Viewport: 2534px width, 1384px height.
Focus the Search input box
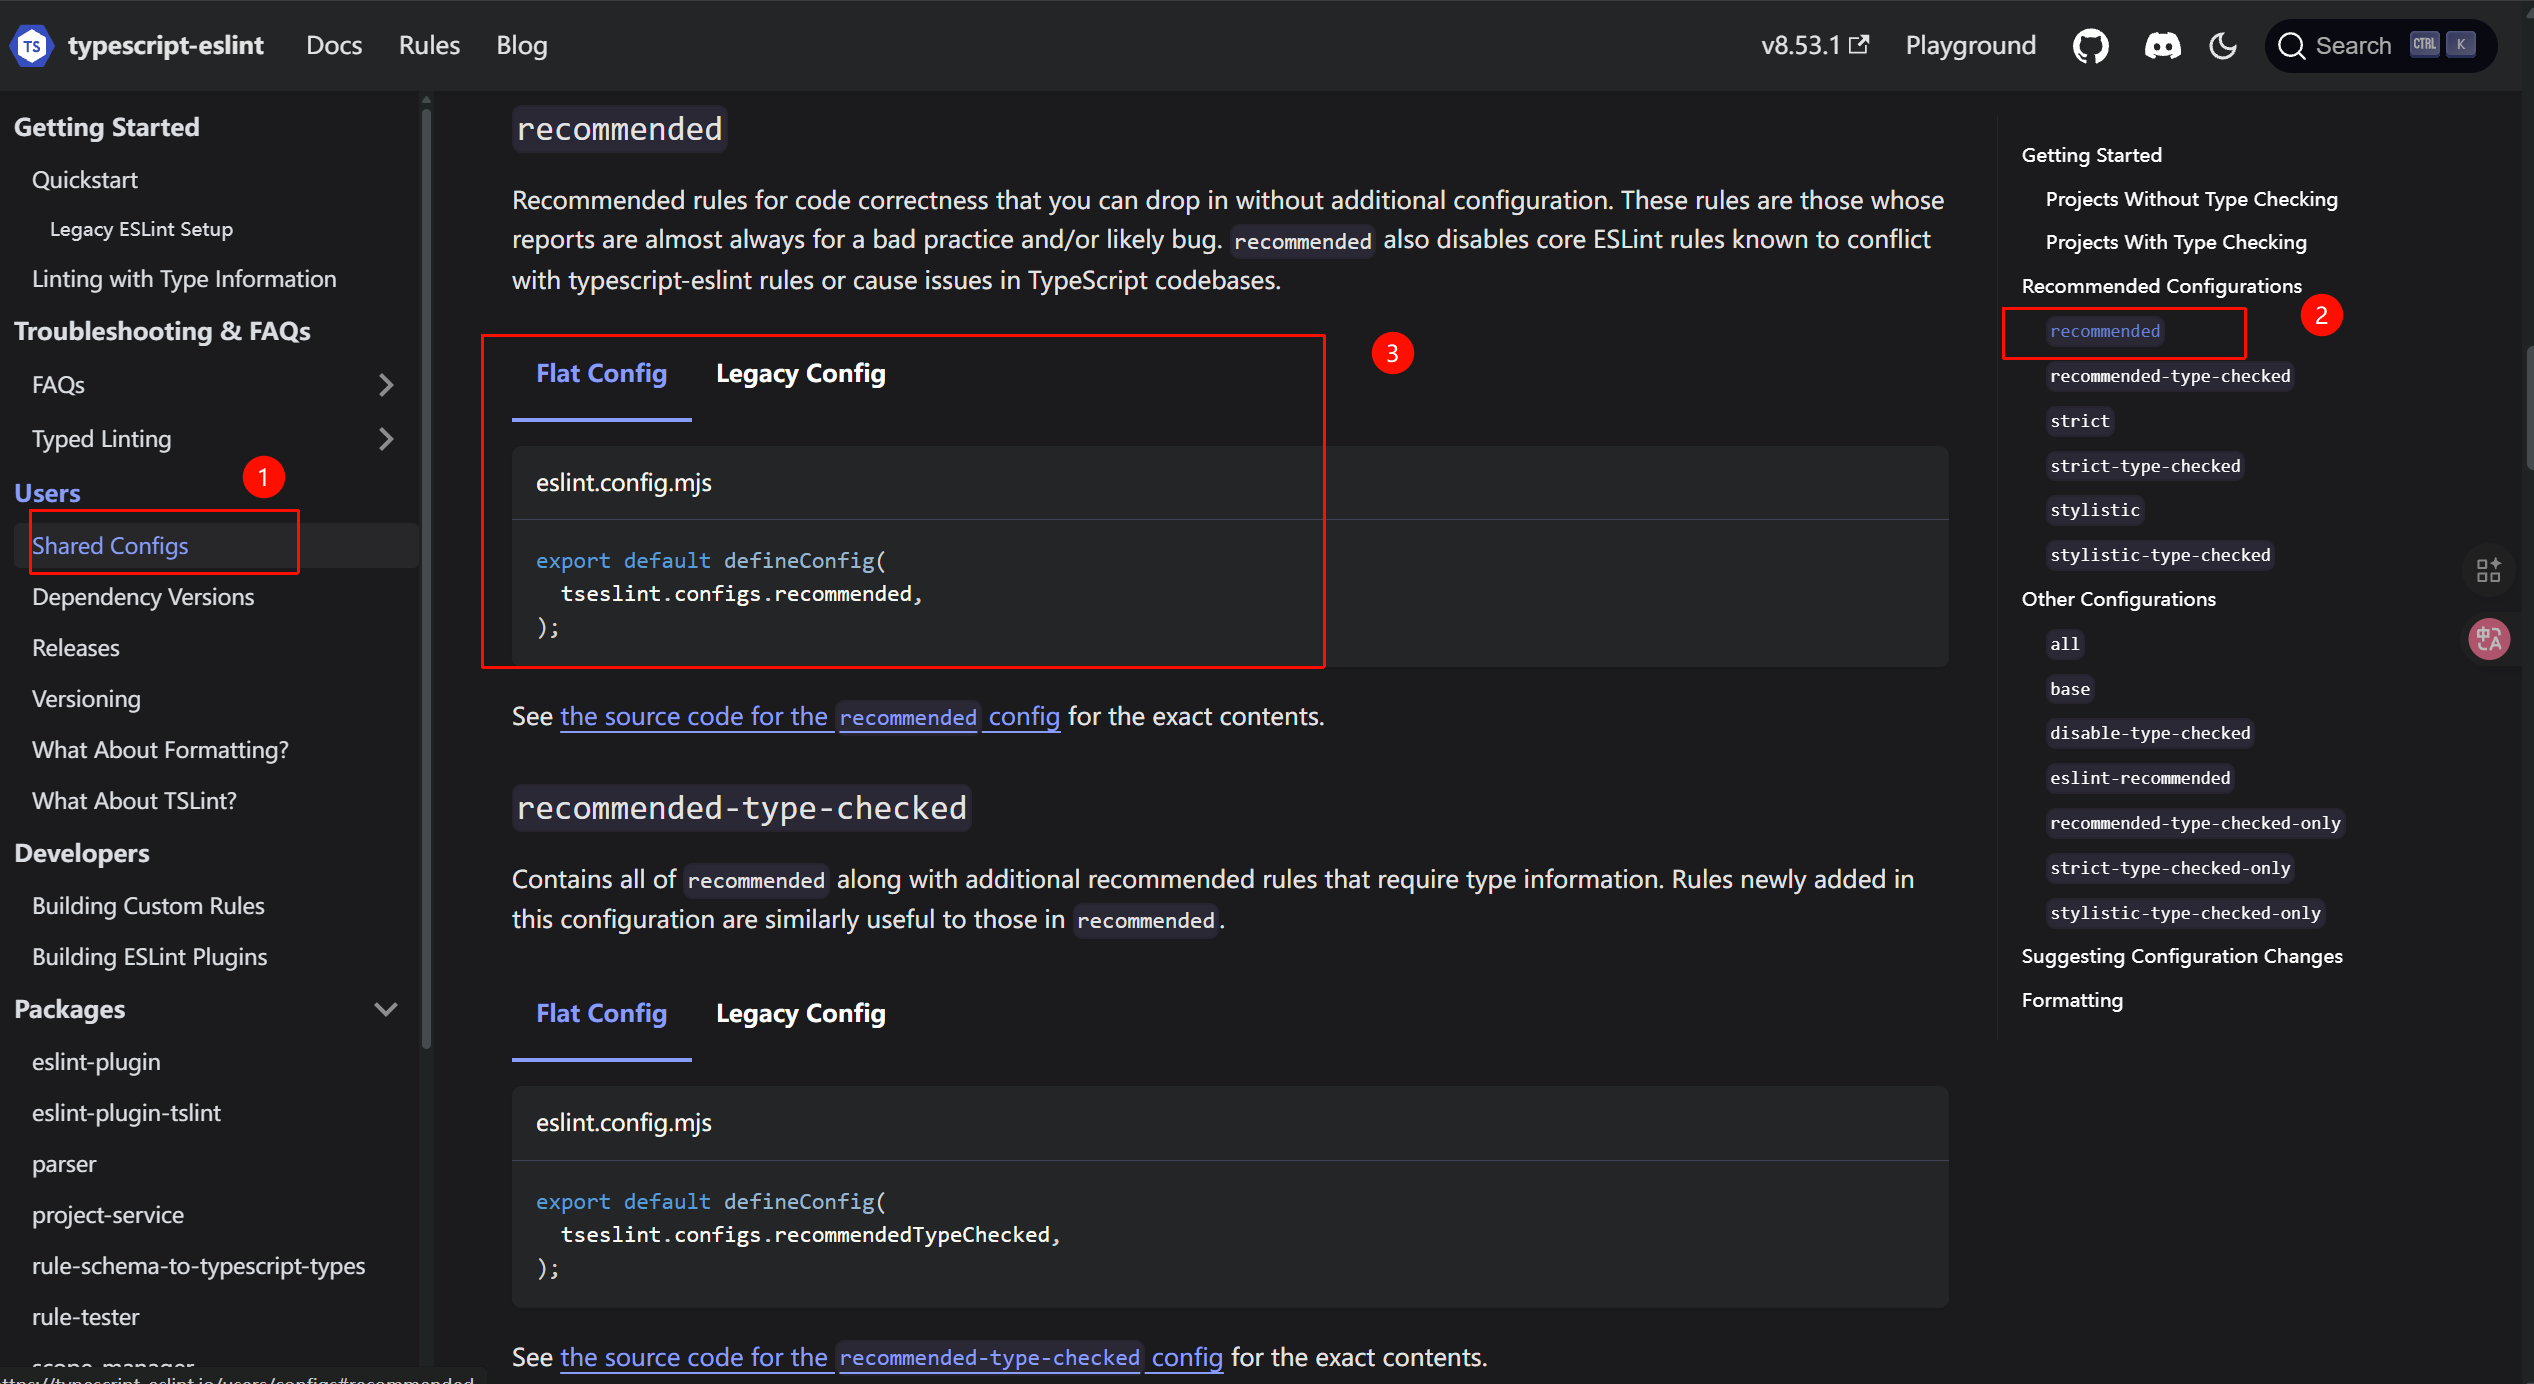(x=2353, y=46)
